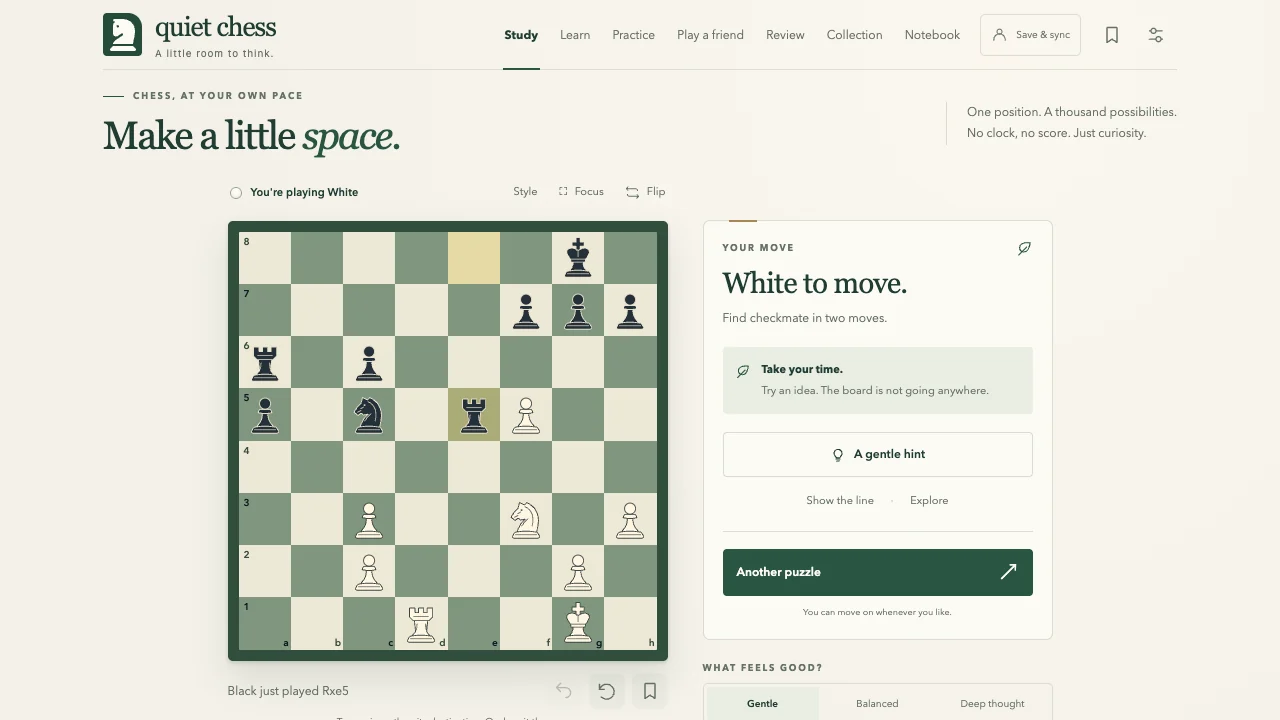1280x720 pixels.
Task: Select the black rook on e5
Action: point(474,414)
